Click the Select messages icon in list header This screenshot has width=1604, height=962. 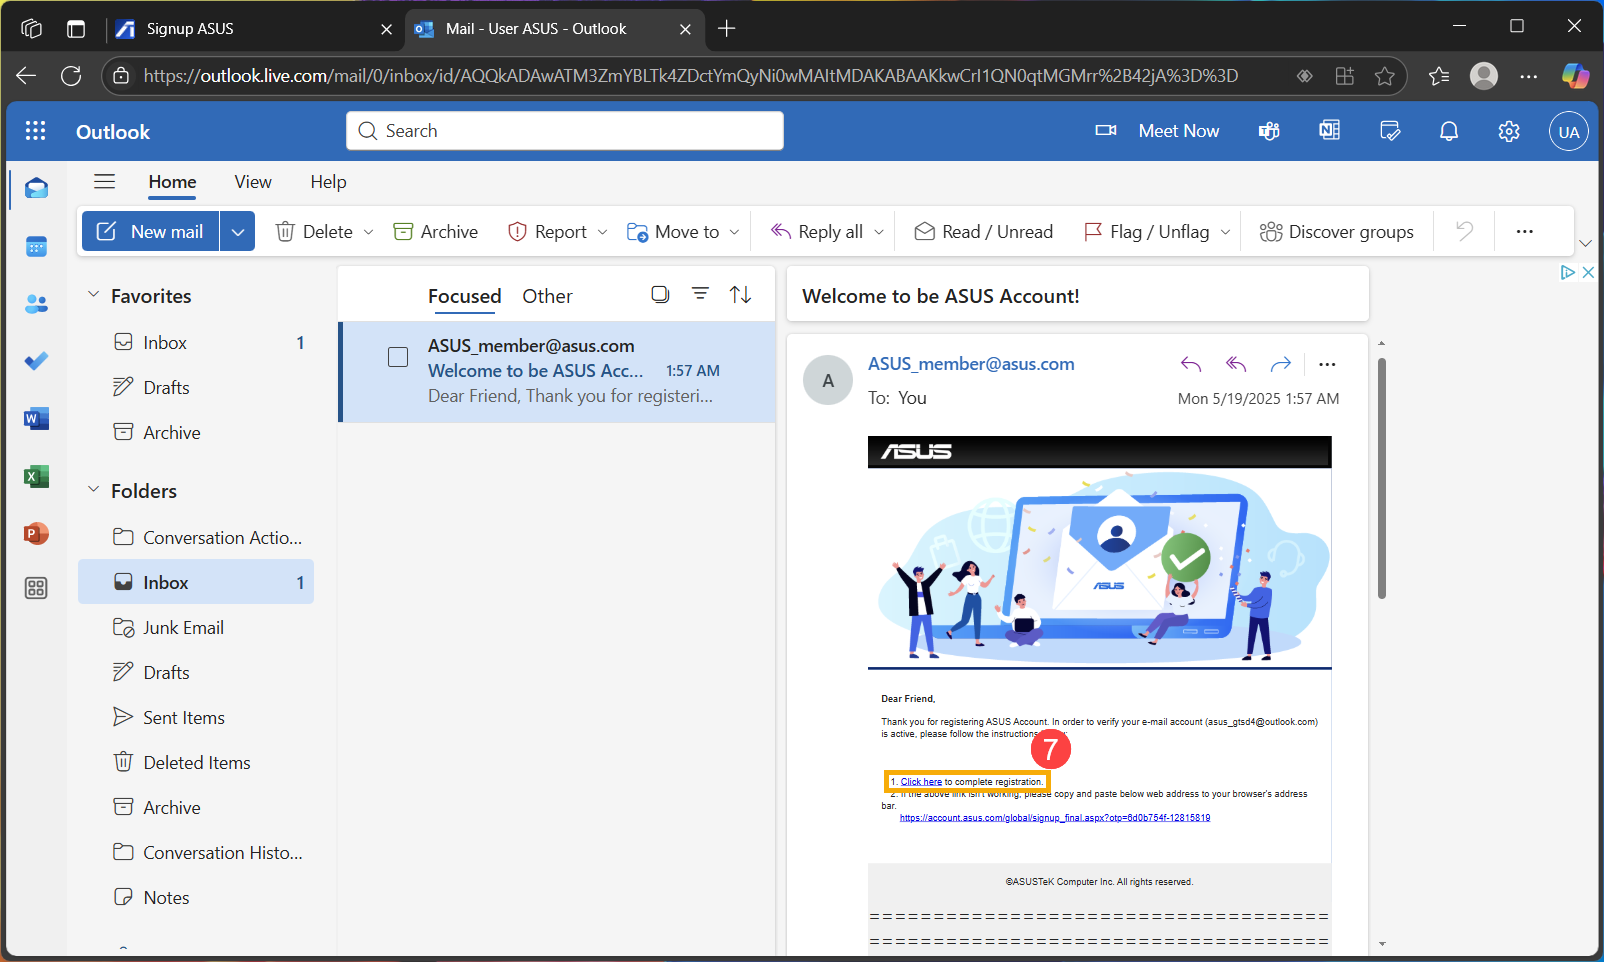pyautogui.click(x=660, y=294)
